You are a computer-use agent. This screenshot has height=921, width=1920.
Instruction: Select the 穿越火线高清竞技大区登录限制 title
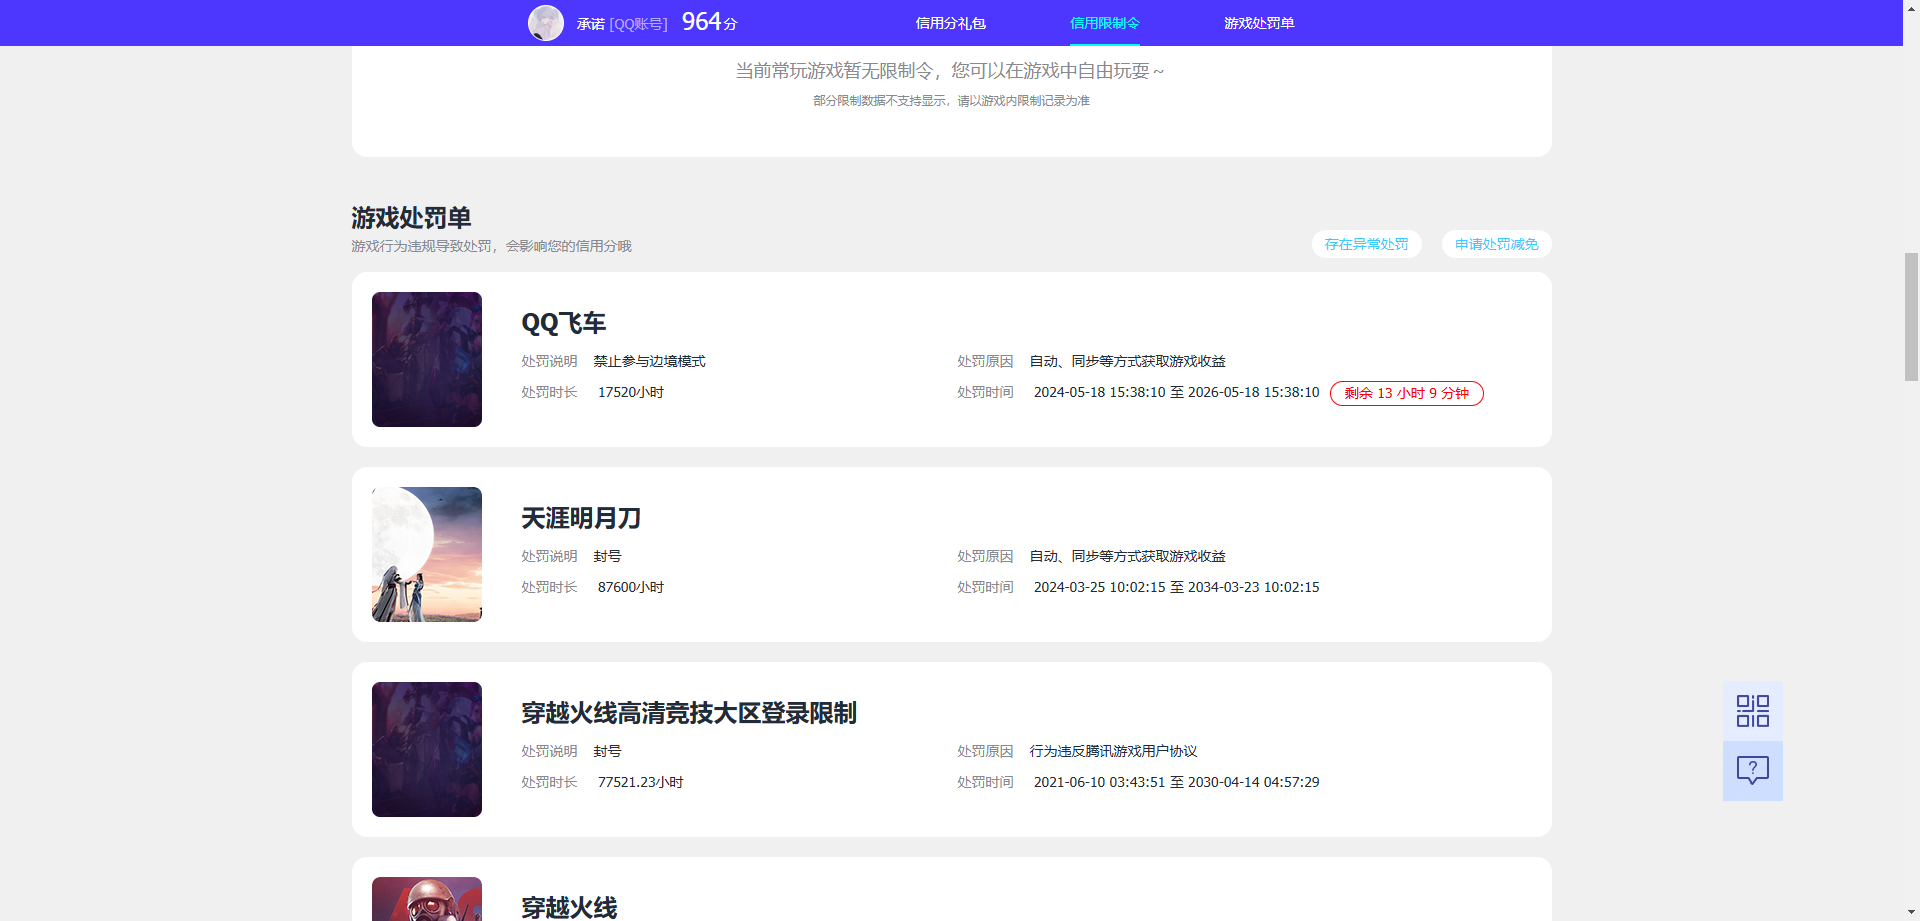click(x=689, y=713)
